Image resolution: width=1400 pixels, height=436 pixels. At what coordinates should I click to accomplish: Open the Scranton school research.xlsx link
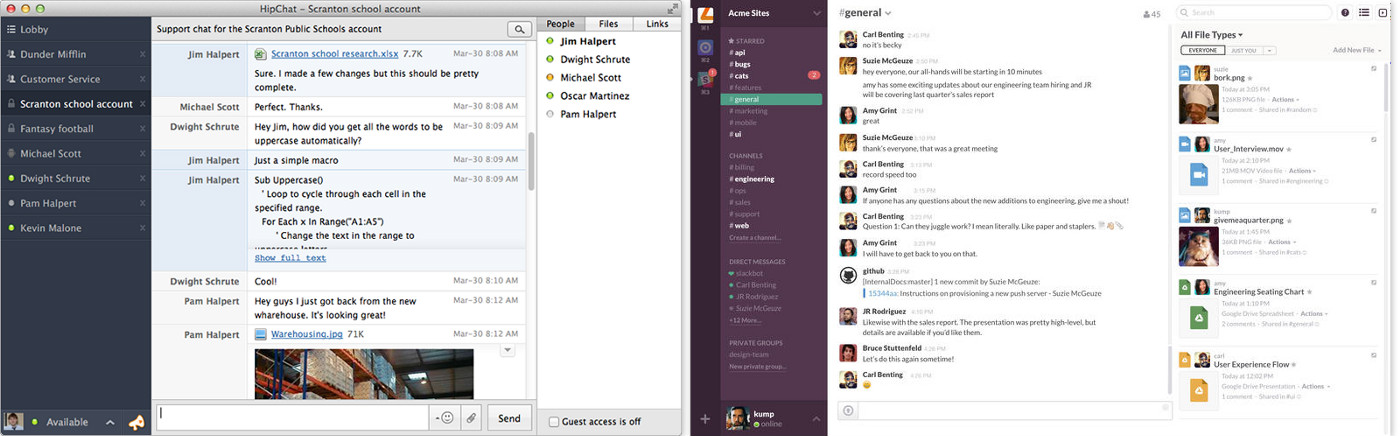335,55
